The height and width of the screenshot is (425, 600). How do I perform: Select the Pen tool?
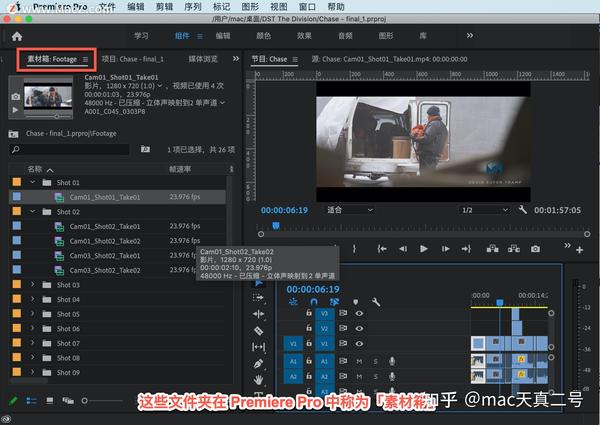(x=258, y=363)
